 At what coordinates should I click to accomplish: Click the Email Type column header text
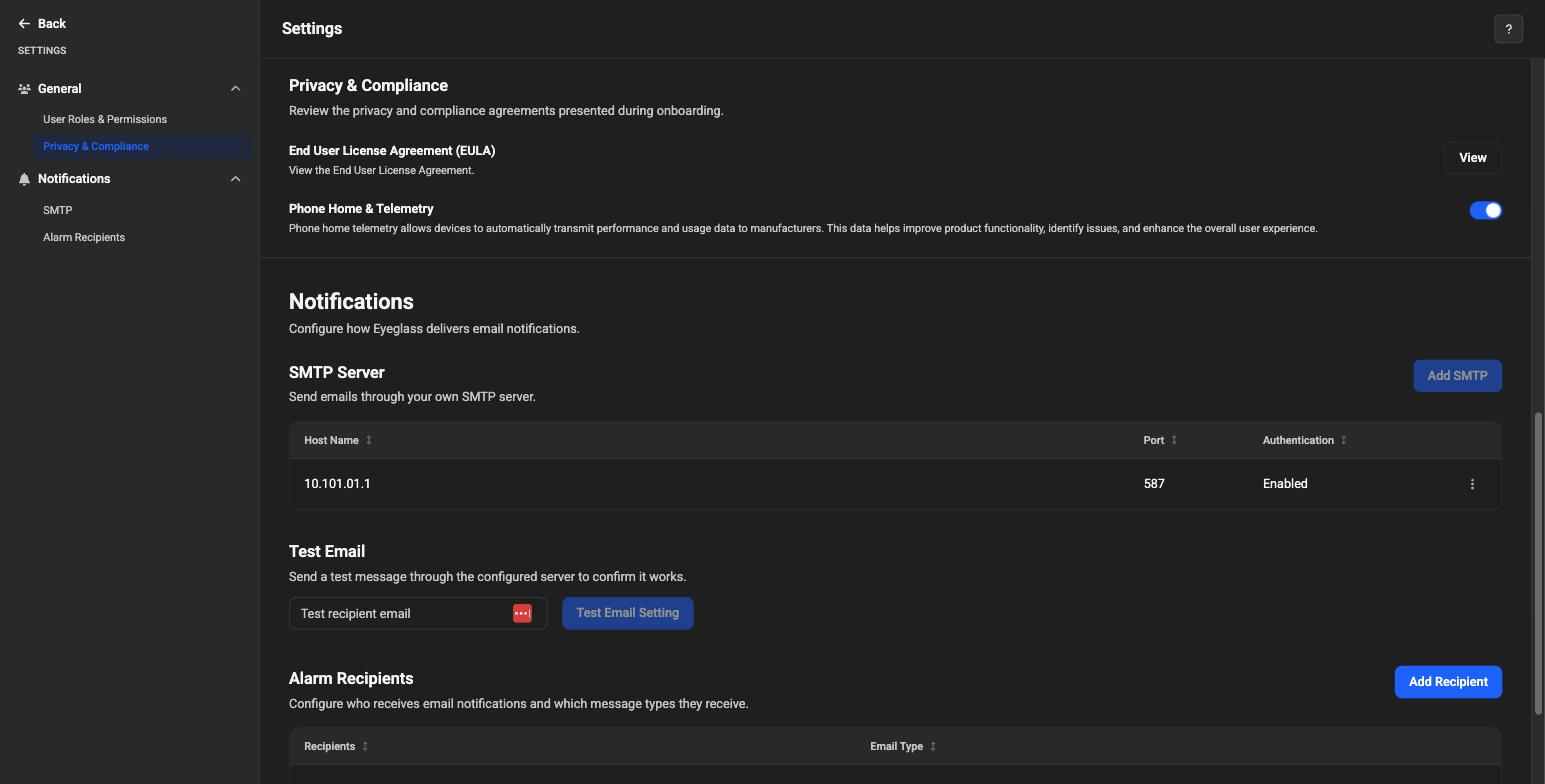(x=896, y=746)
